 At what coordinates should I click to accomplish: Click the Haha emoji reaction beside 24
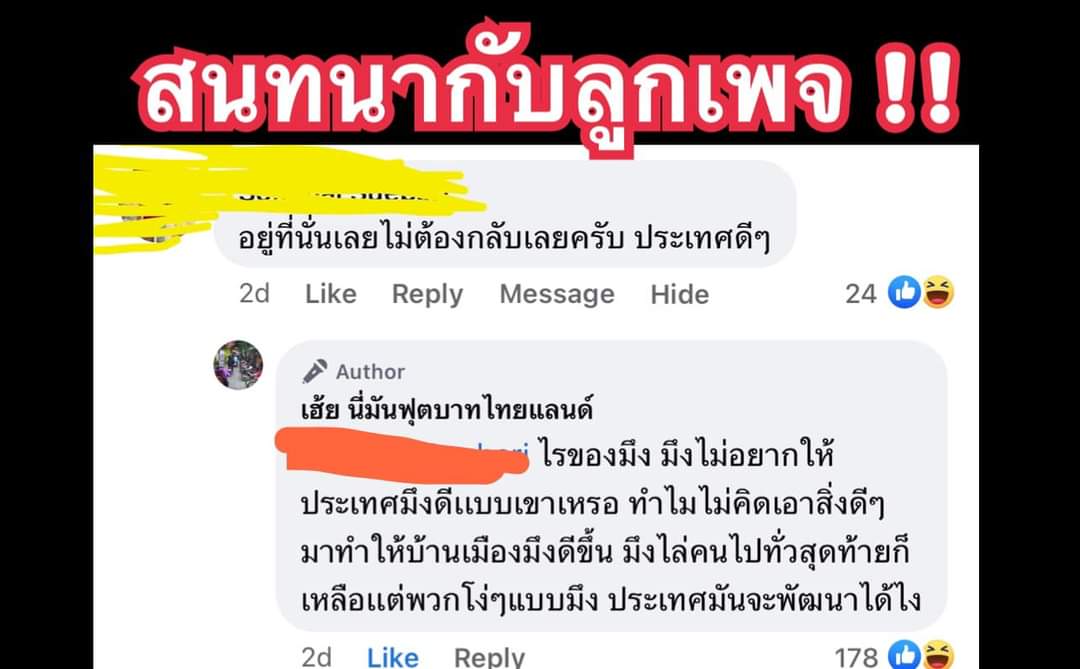pos(937,292)
